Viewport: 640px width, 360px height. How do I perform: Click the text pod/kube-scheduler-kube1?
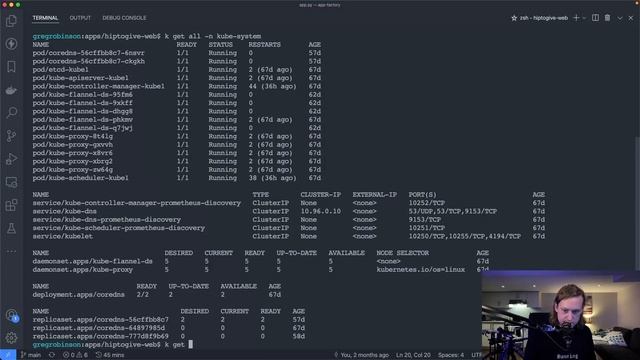[x=80, y=178]
